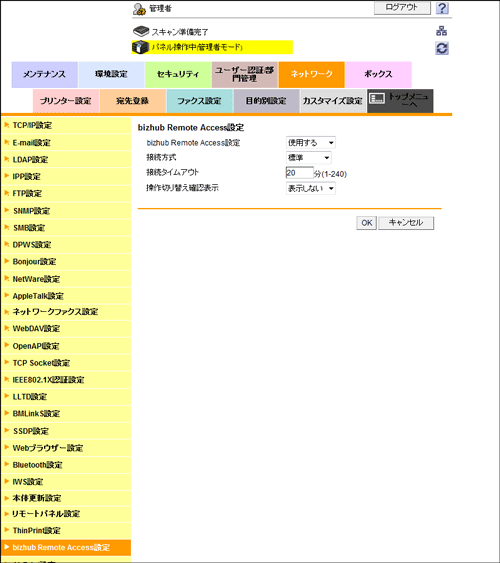Open the connection method dropdown

(x=308, y=158)
